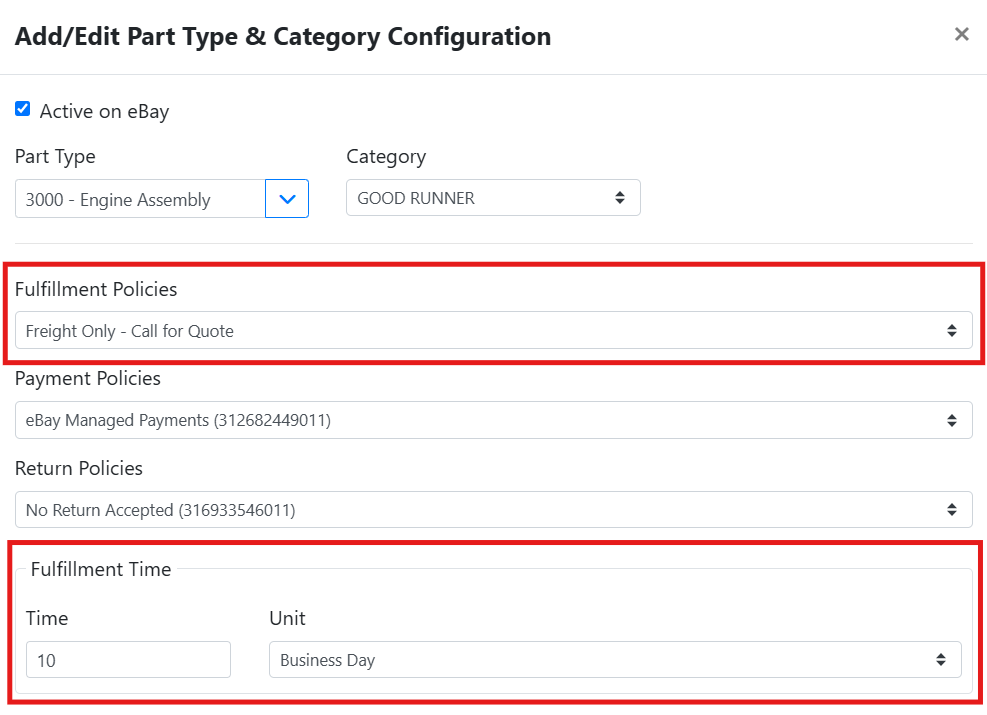Toggle the Active on eBay checkbox

(23, 109)
